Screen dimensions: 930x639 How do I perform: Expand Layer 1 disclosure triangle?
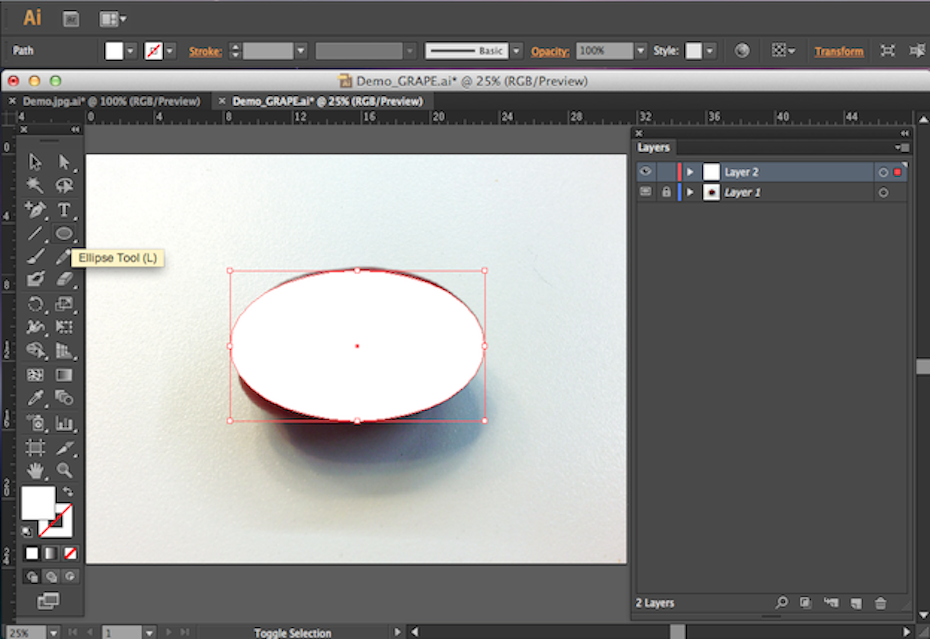pos(690,192)
